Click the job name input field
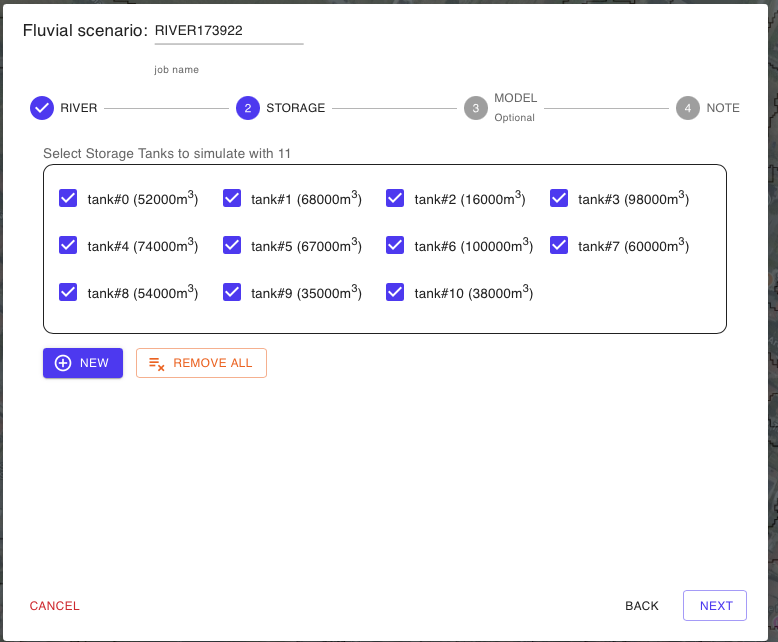Viewport: 778px width, 642px height. coord(228,31)
